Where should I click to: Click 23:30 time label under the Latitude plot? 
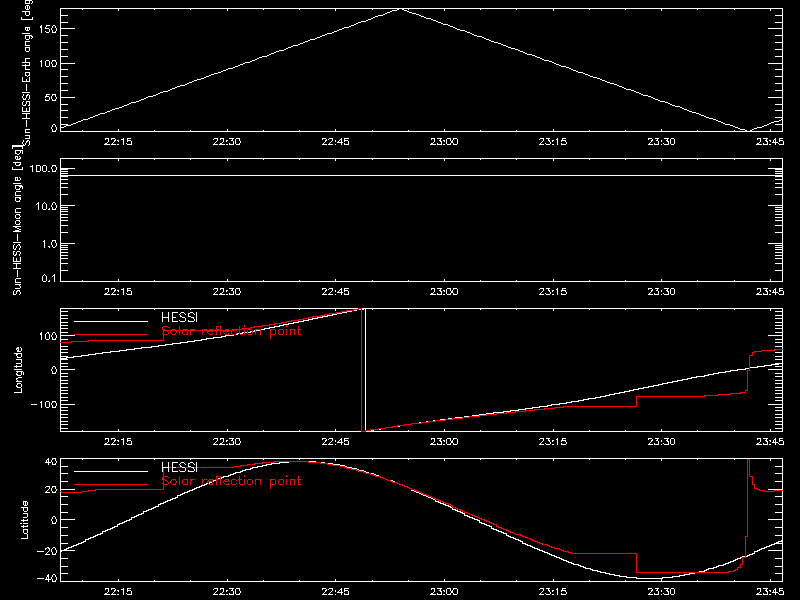661,592
